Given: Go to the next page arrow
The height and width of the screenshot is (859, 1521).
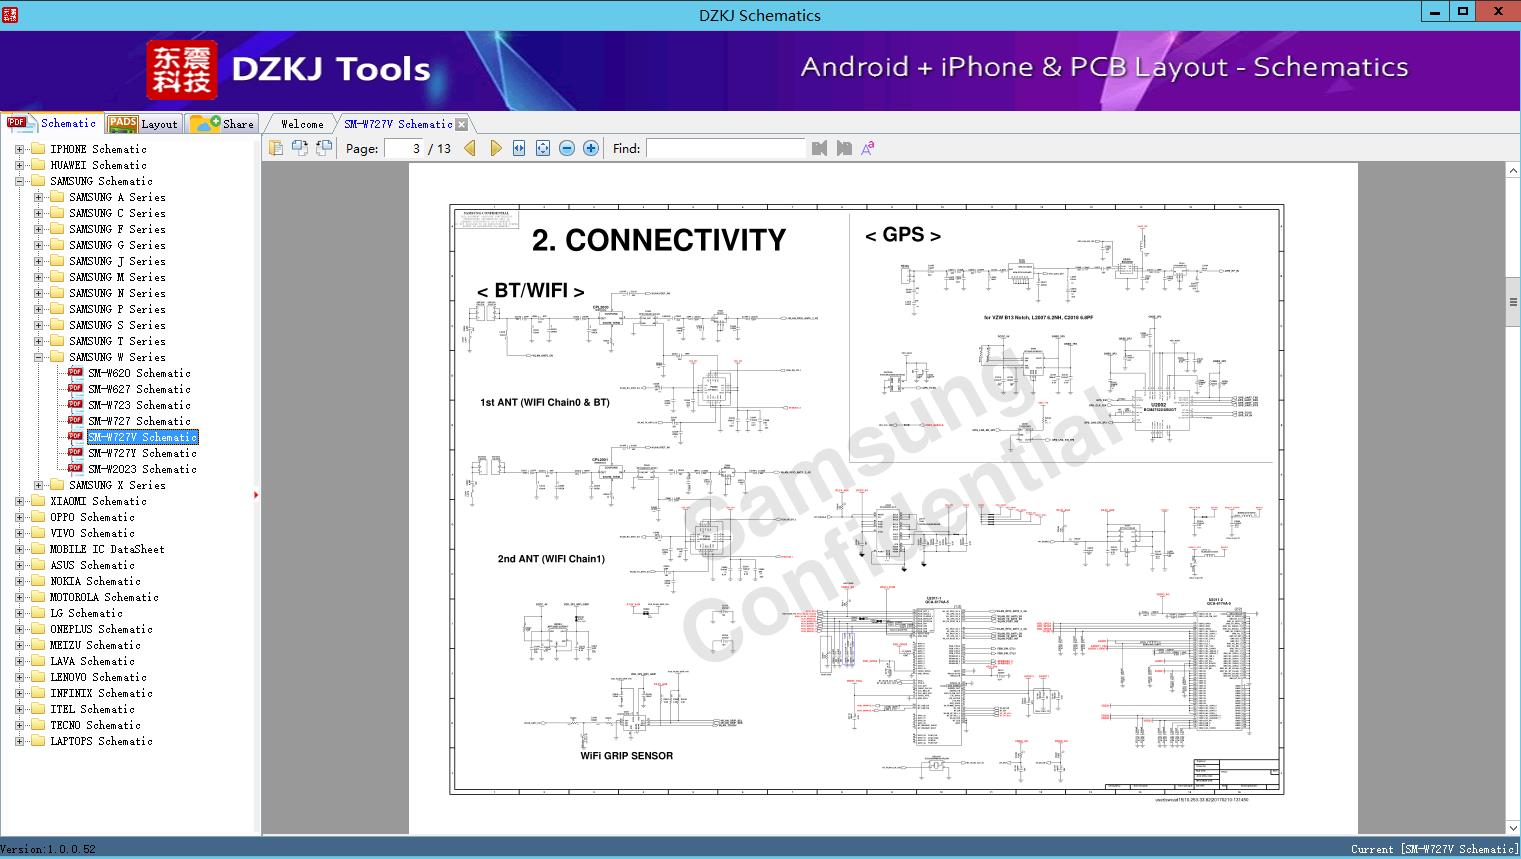Looking at the screenshot, I should point(496,148).
